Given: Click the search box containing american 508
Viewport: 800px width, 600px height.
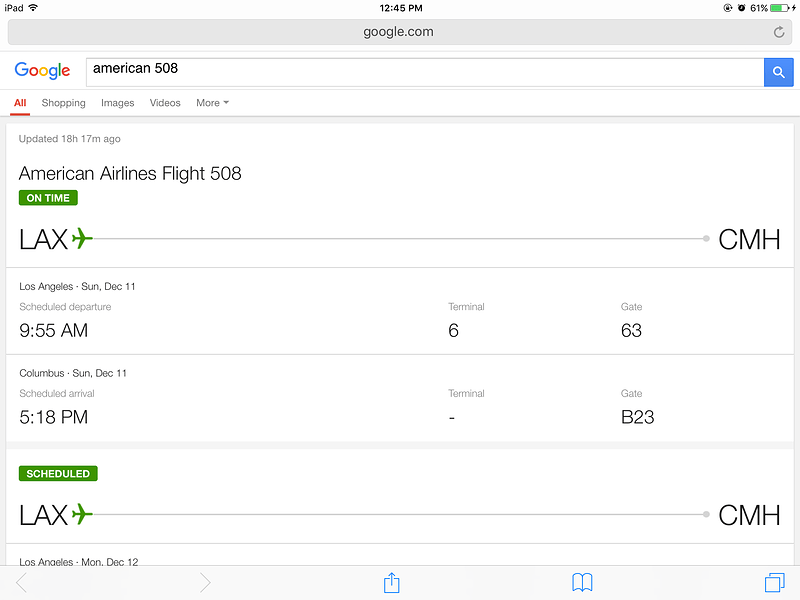Looking at the screenshot, I should [x=425, y=72].
